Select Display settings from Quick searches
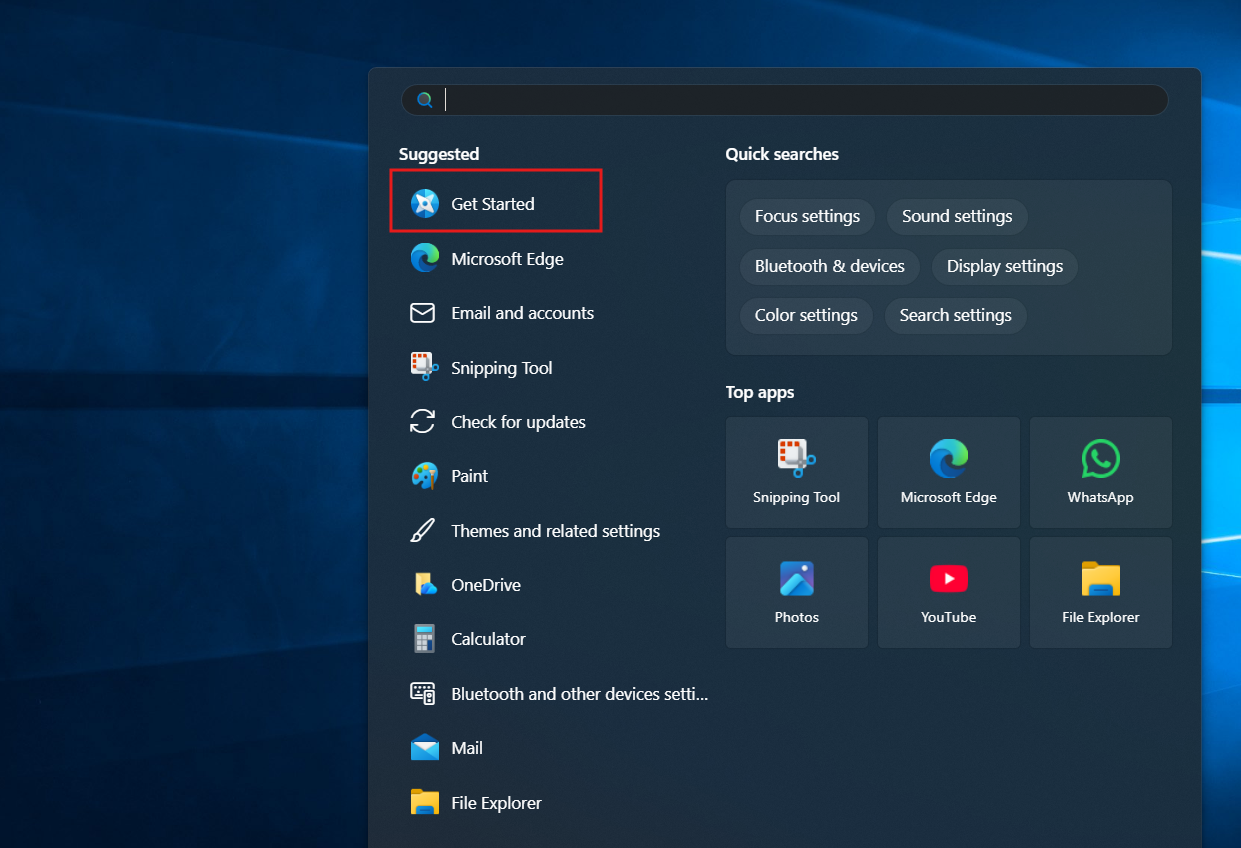The image size is (1241, 848). pyautogui.click(x=1004, y=266)
